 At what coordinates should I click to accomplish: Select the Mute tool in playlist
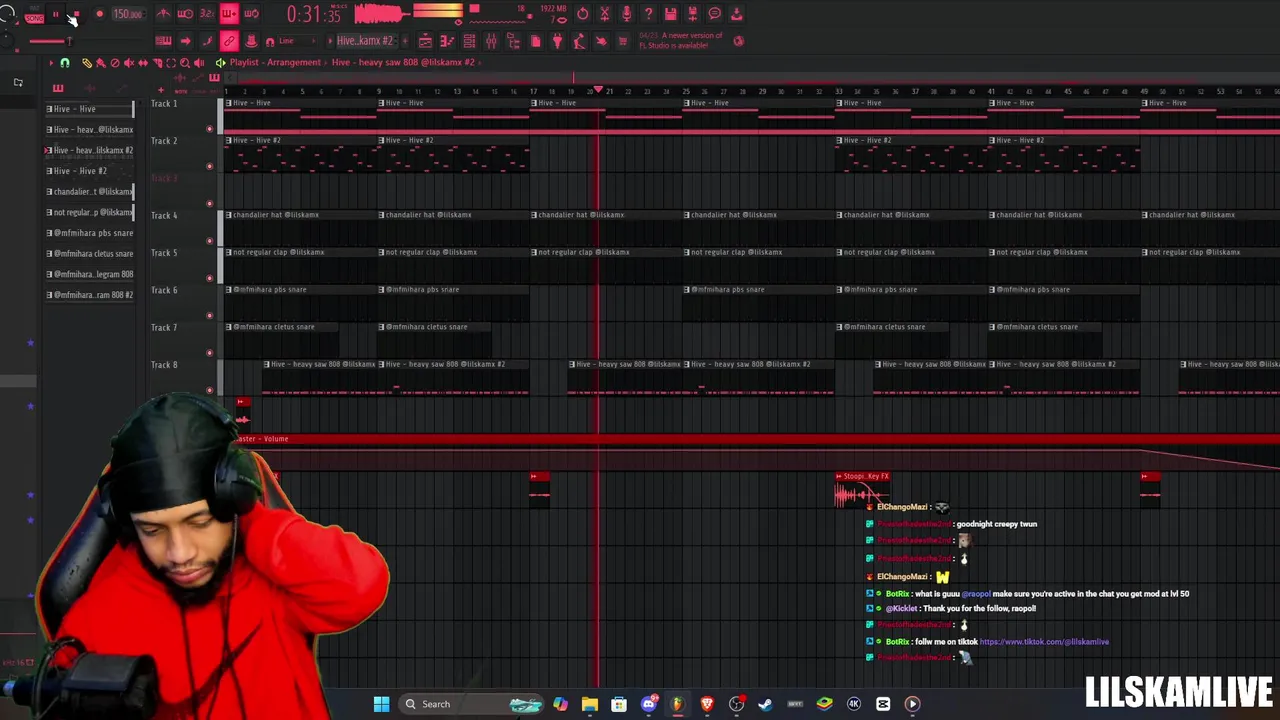tap(129, 63)
